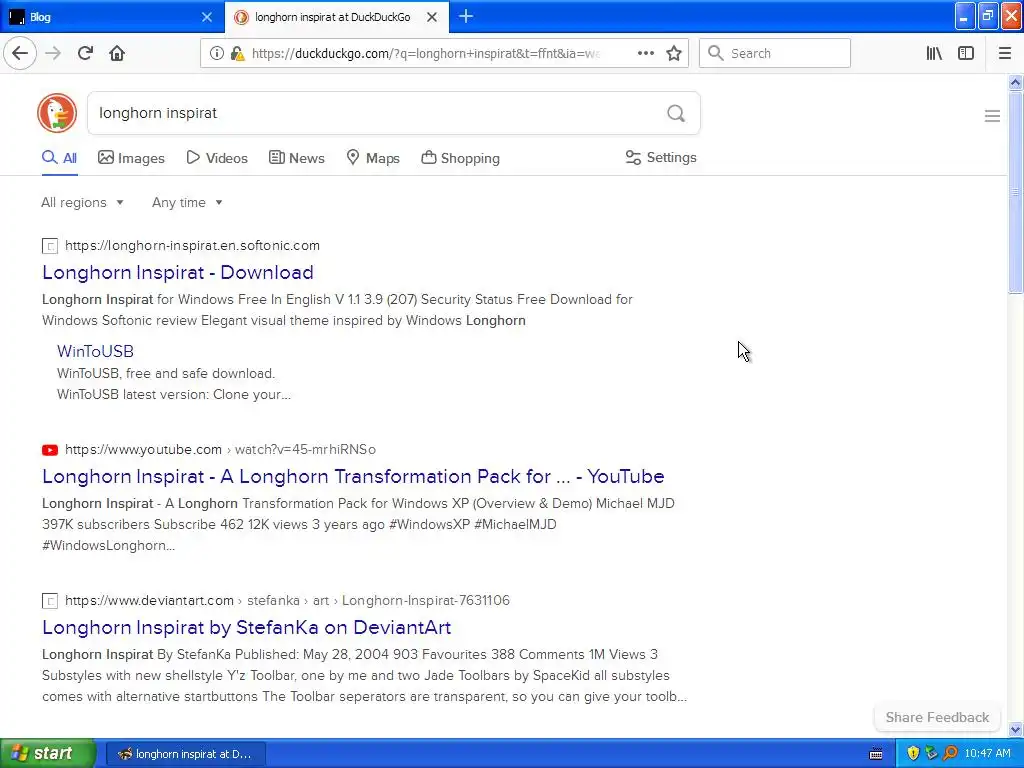Bookmark this page with the star

coord(674,53)
